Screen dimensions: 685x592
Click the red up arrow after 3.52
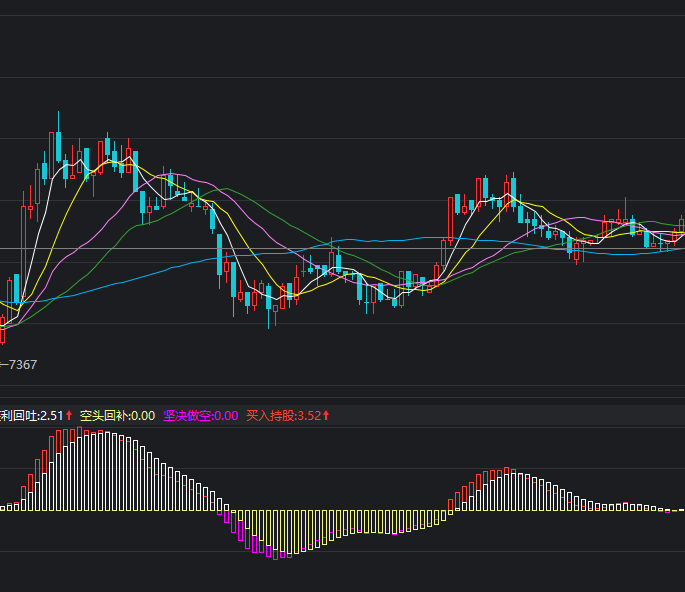326,415
